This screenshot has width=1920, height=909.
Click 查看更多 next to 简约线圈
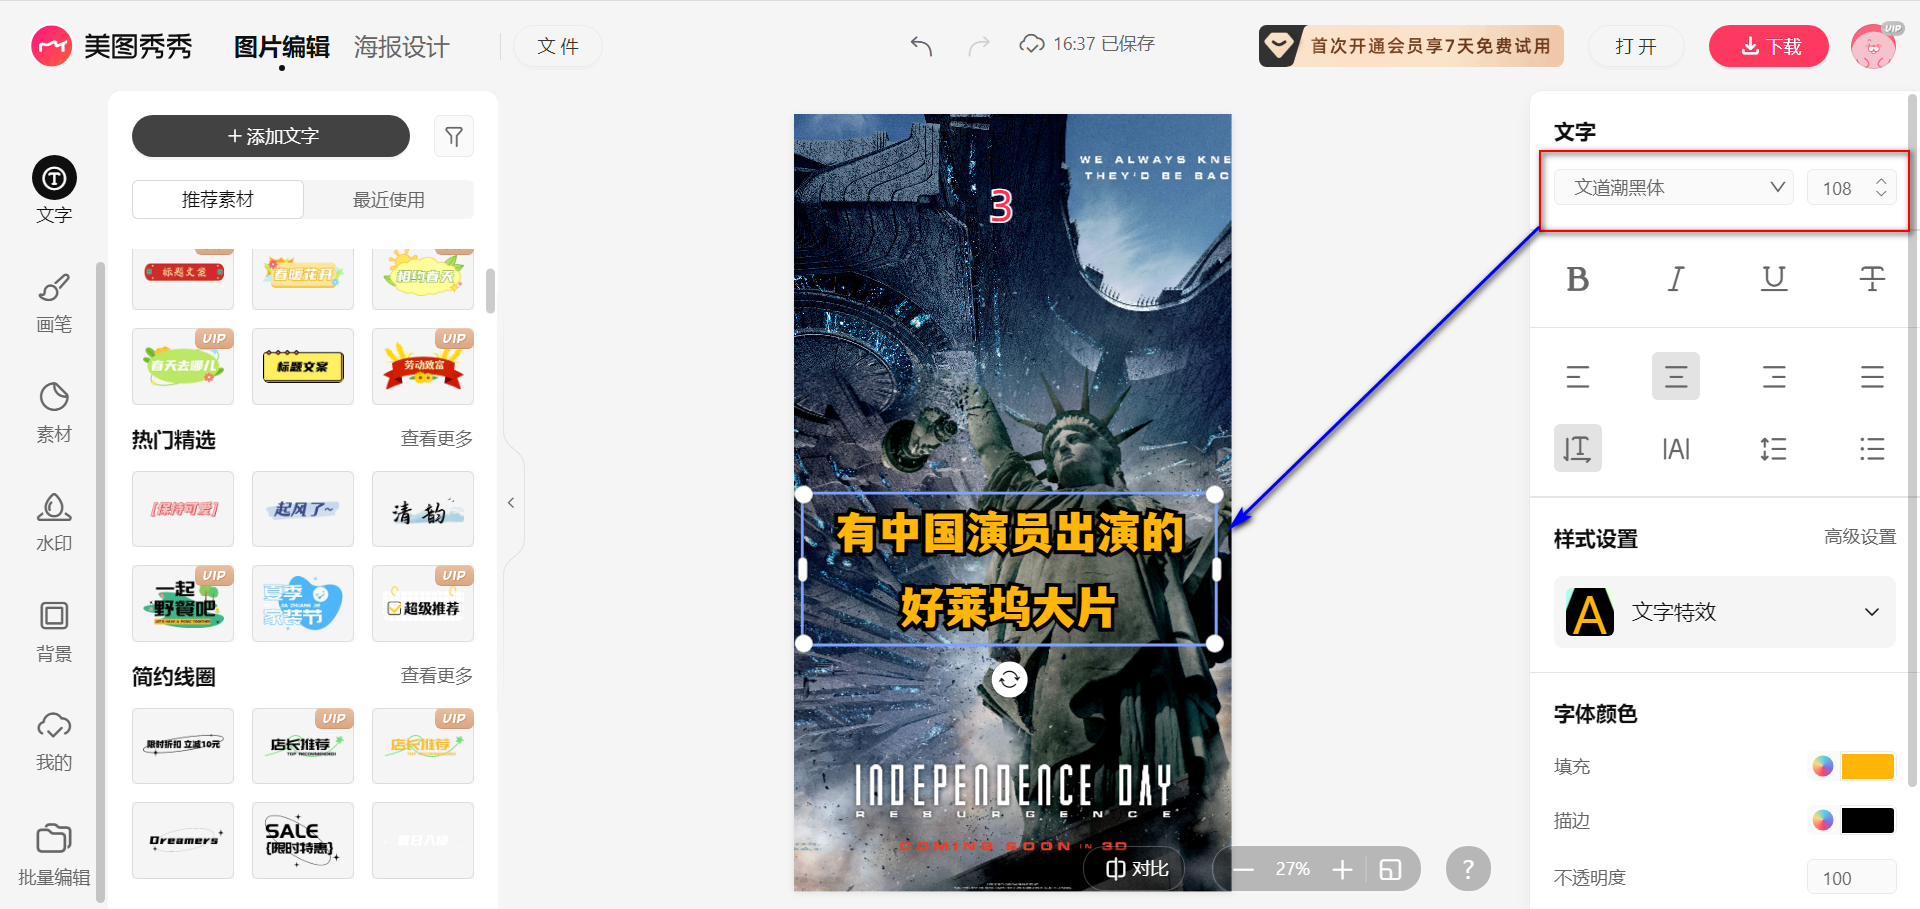437,676
